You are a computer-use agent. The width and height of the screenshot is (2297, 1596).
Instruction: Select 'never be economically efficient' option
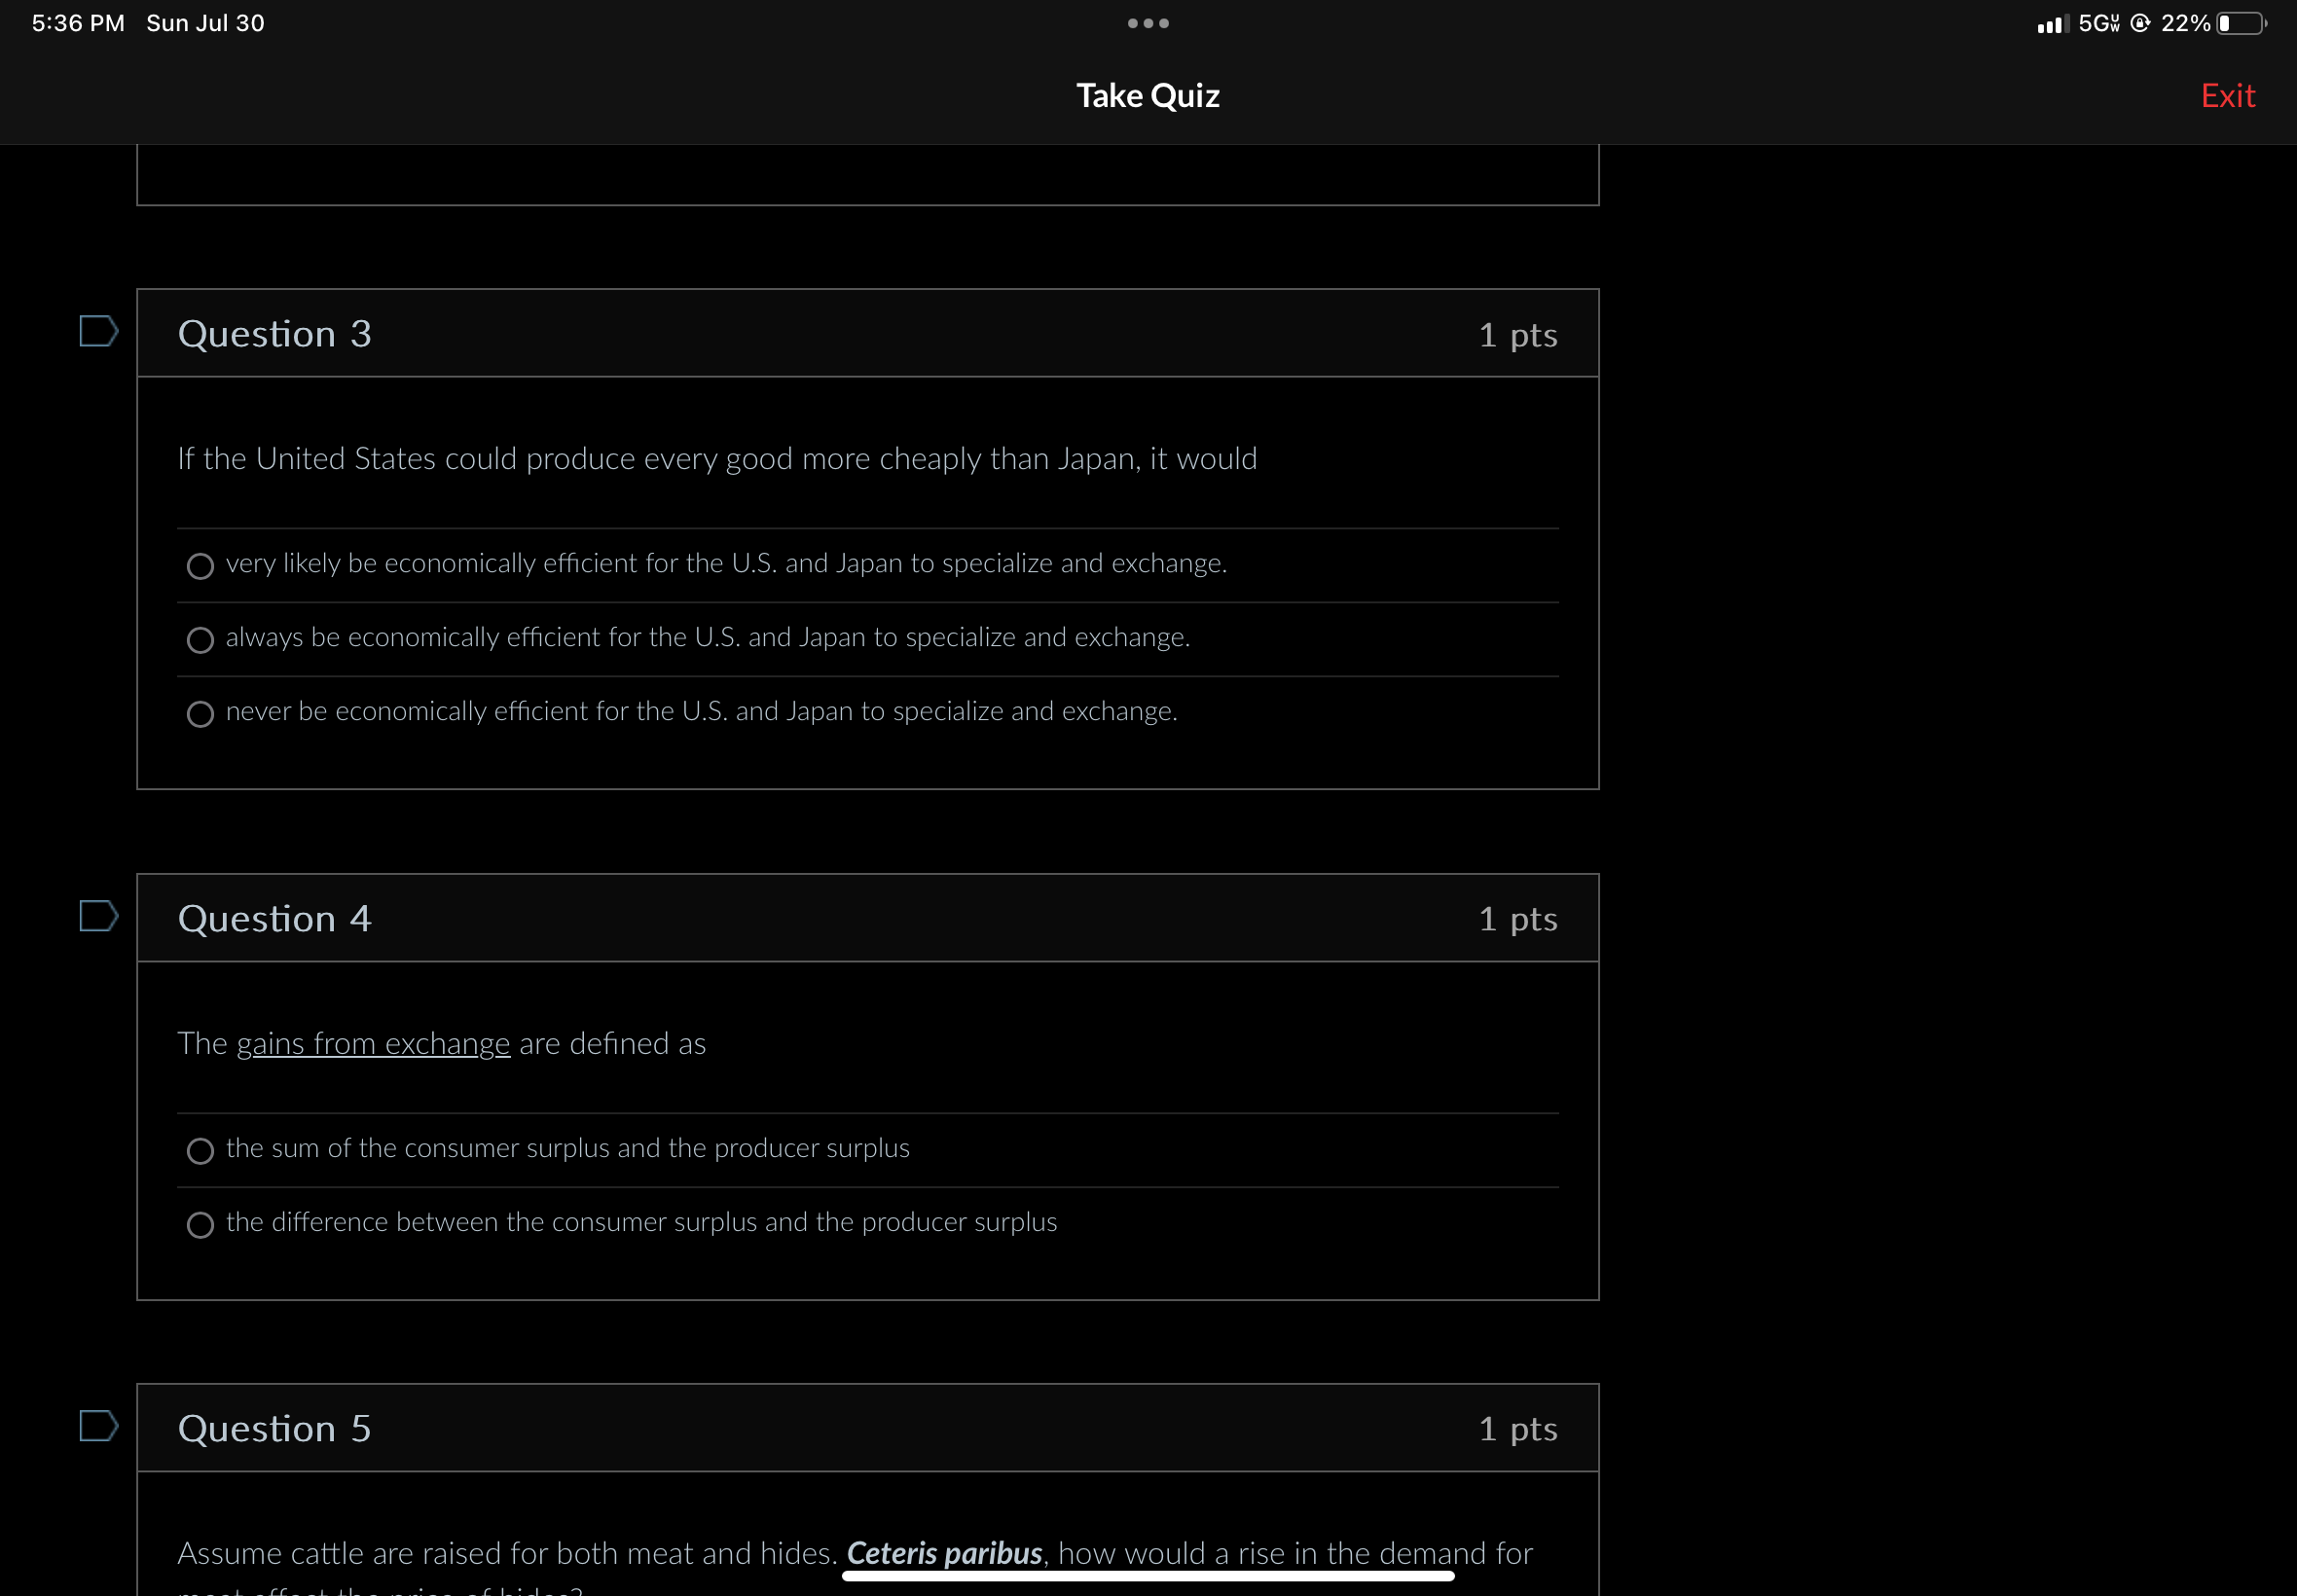(x=200, y=714)
